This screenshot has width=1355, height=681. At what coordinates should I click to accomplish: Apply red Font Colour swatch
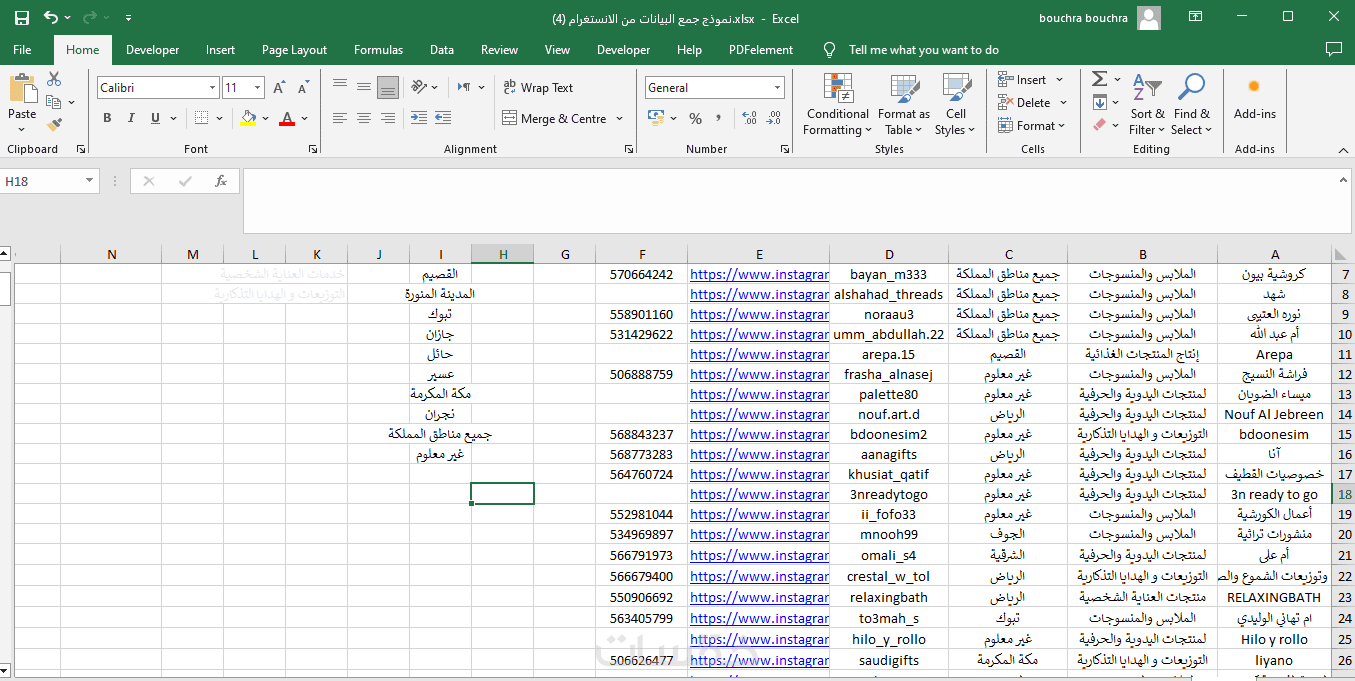287,118
